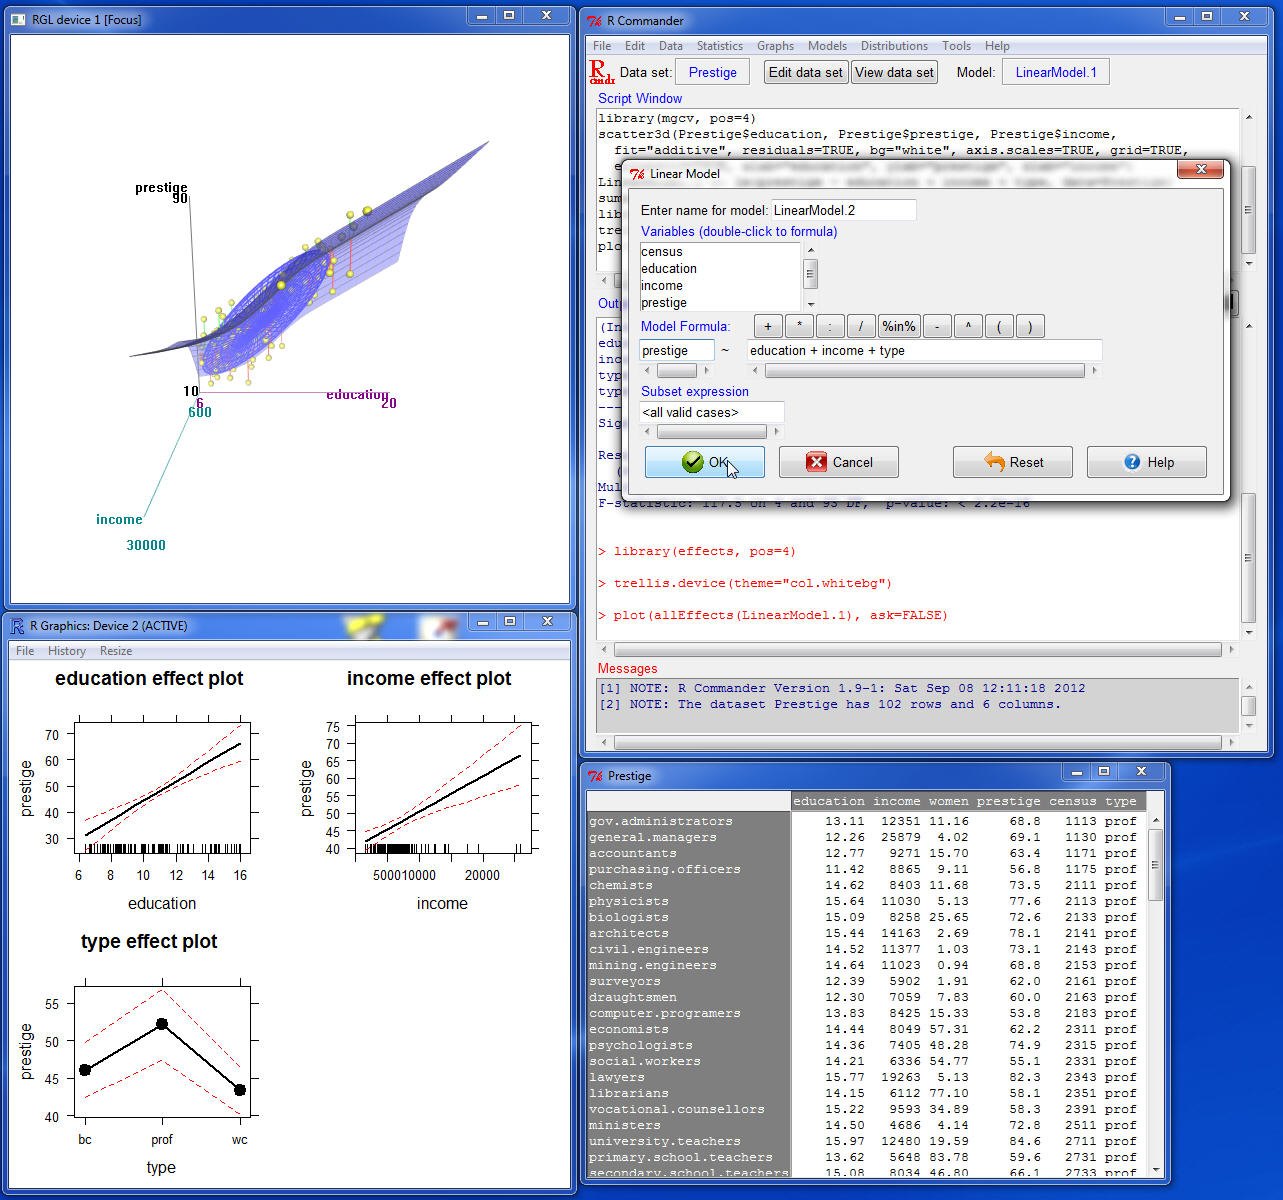Insert the close parenthesis into the formula
Viewport: 1283px width, 1200px height.
coord(1030,326)
